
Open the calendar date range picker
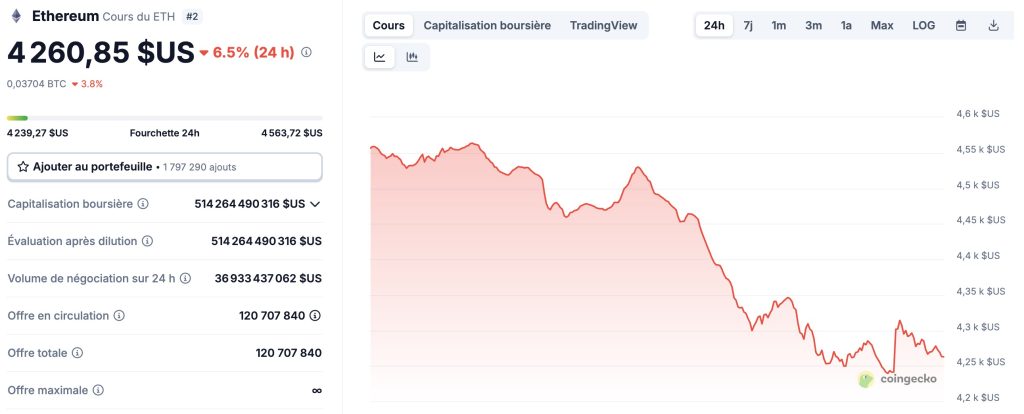[961, 25]
